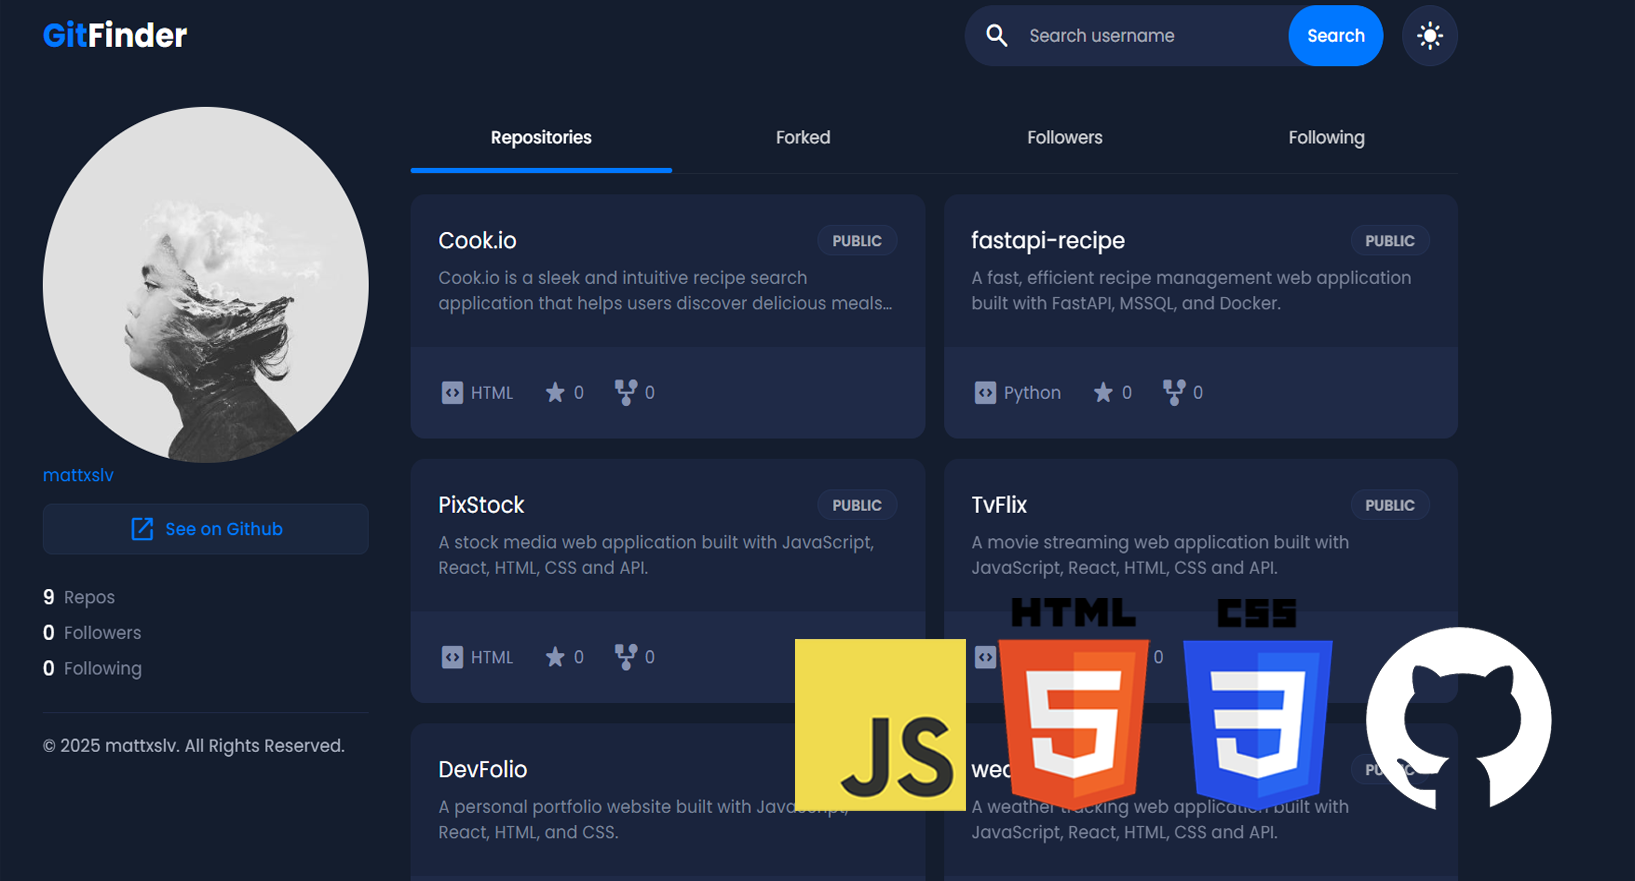
Task: Open the PixStock repository title
Action: tap(481, 505)
